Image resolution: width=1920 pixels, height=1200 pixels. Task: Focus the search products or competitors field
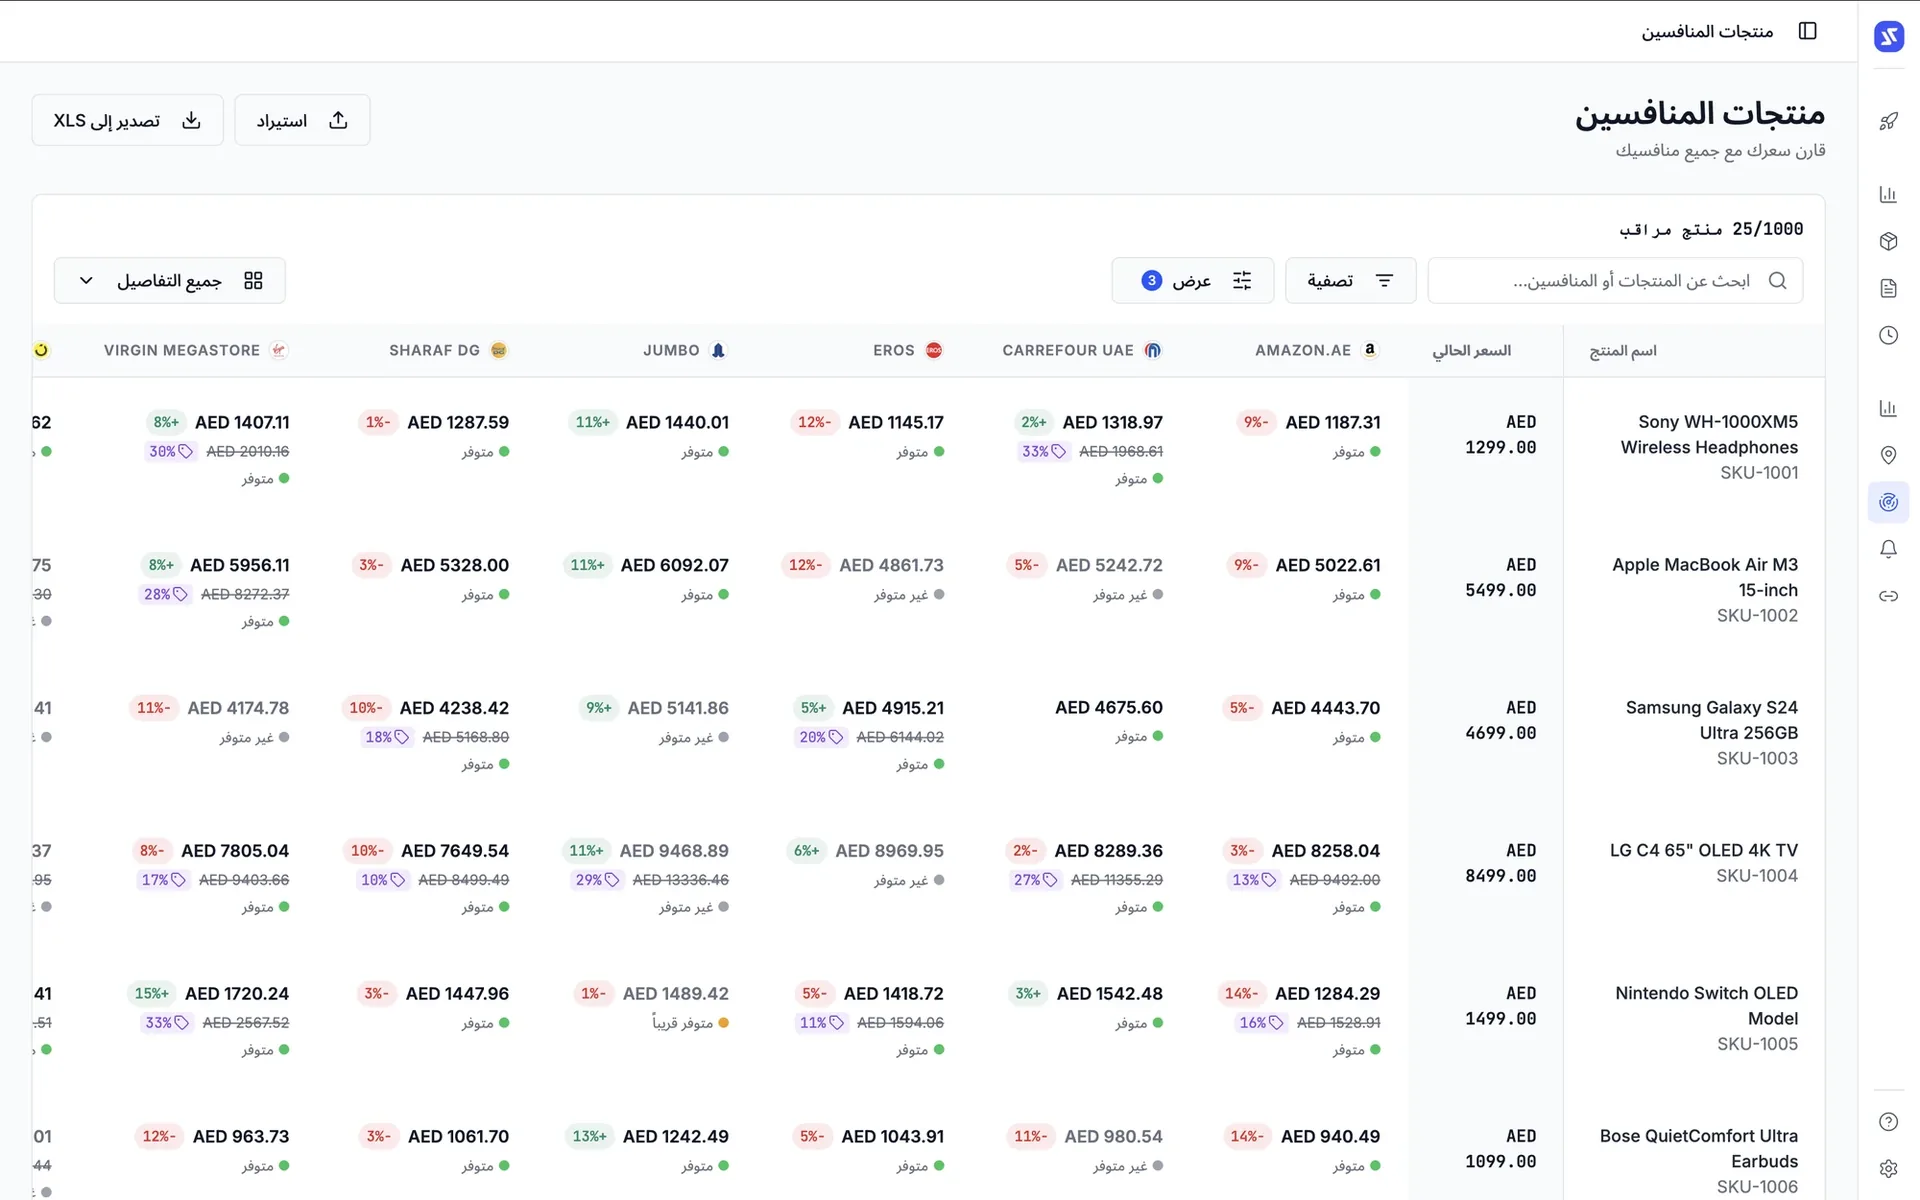[1615, 281]
